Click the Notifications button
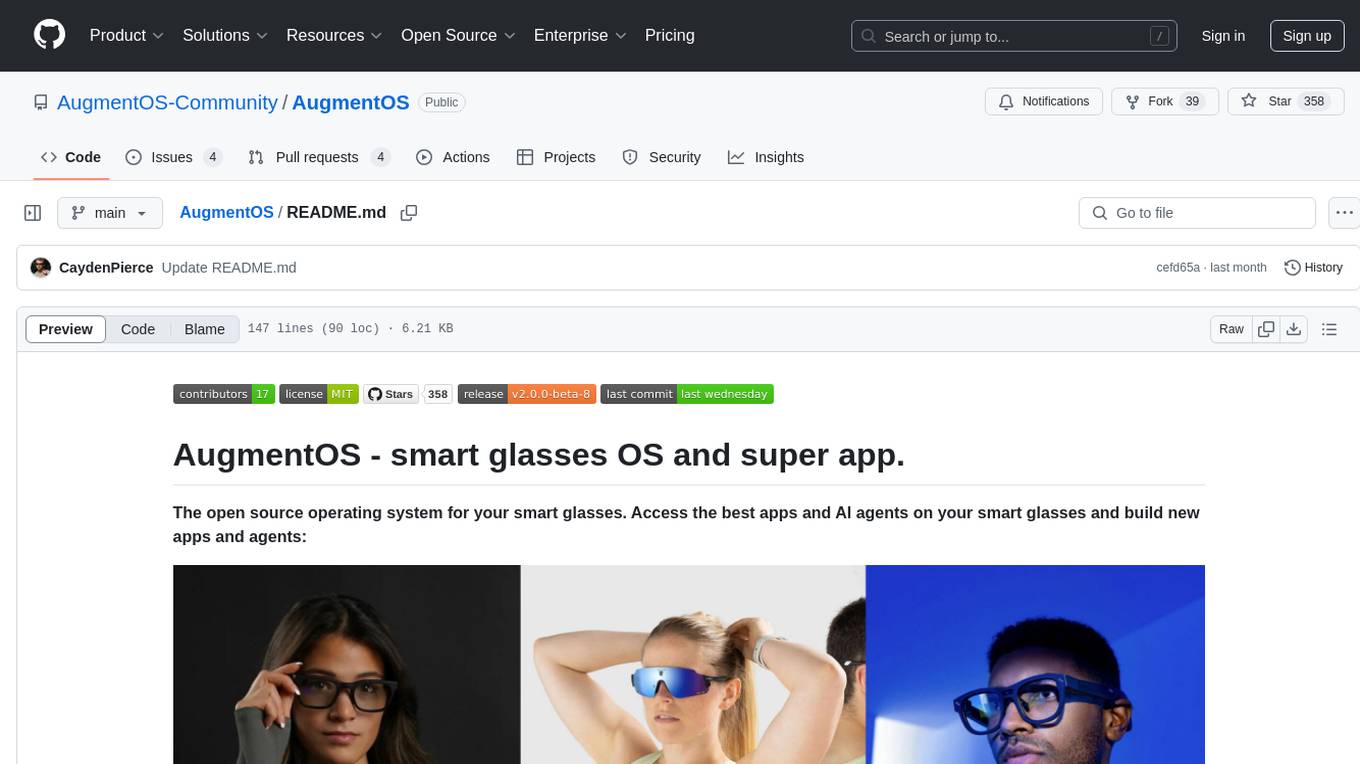 tap(1044, 102)
